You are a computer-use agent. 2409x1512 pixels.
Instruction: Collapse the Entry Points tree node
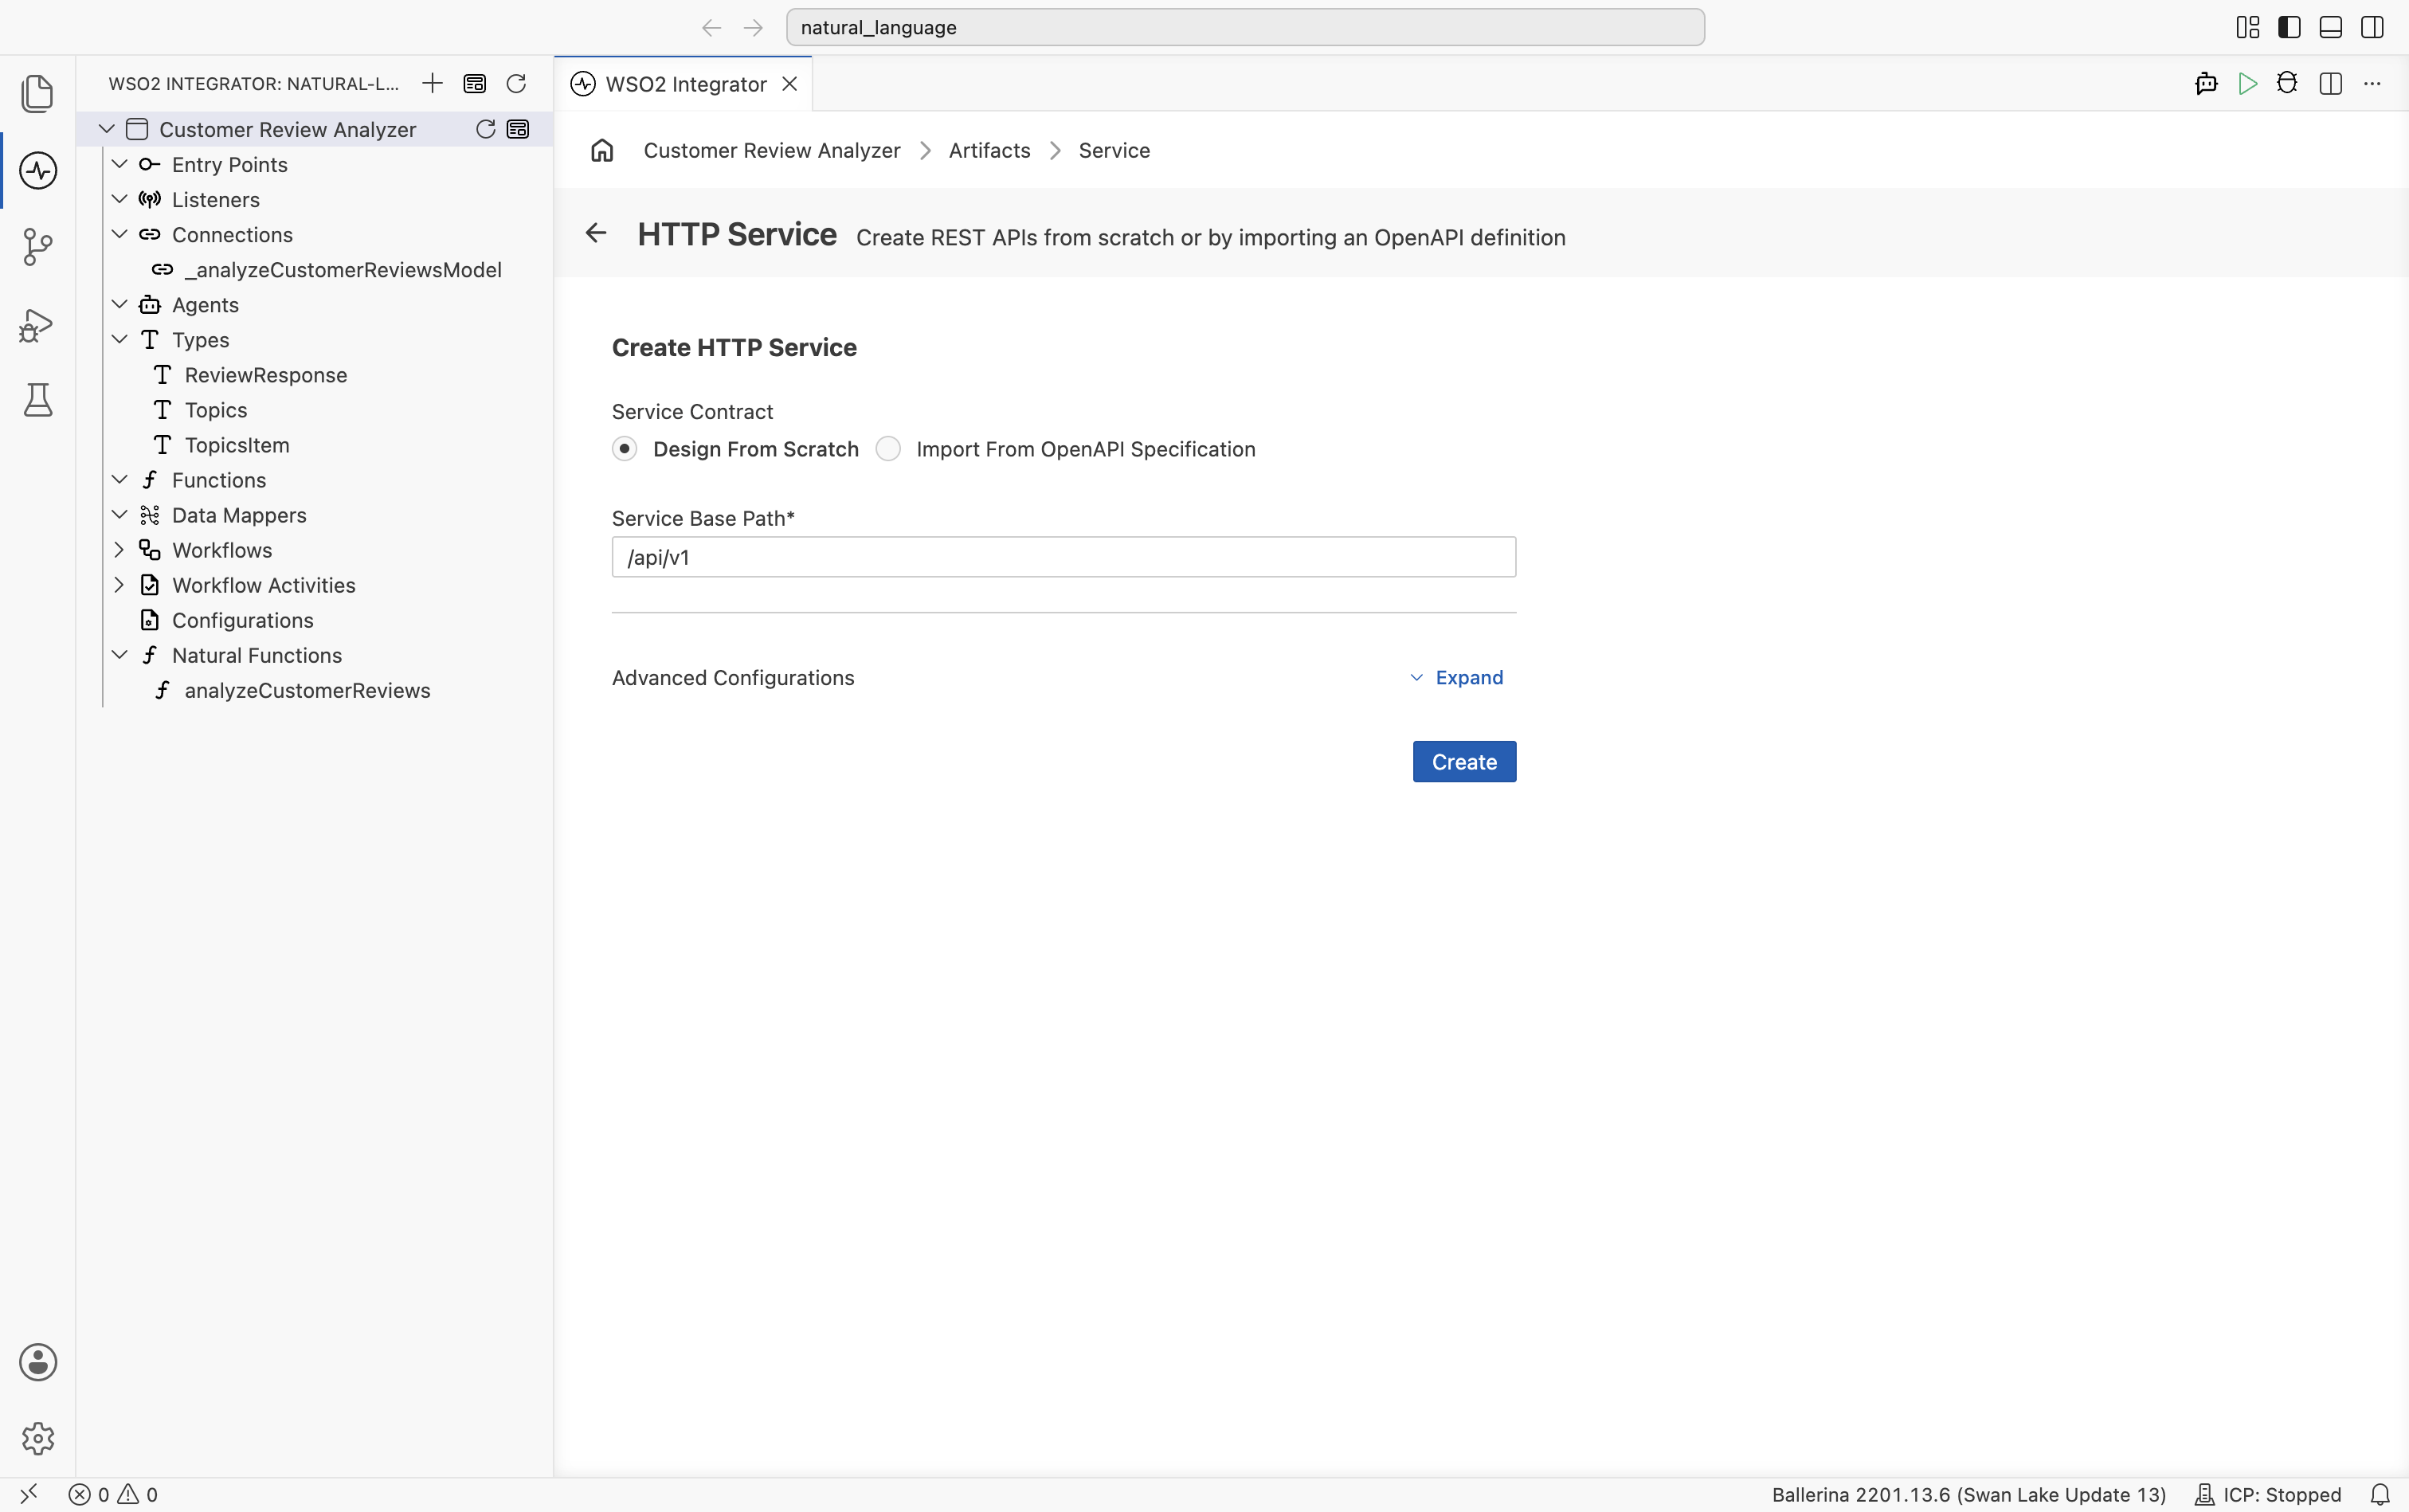pyautogui.click(x=119, y=164)
